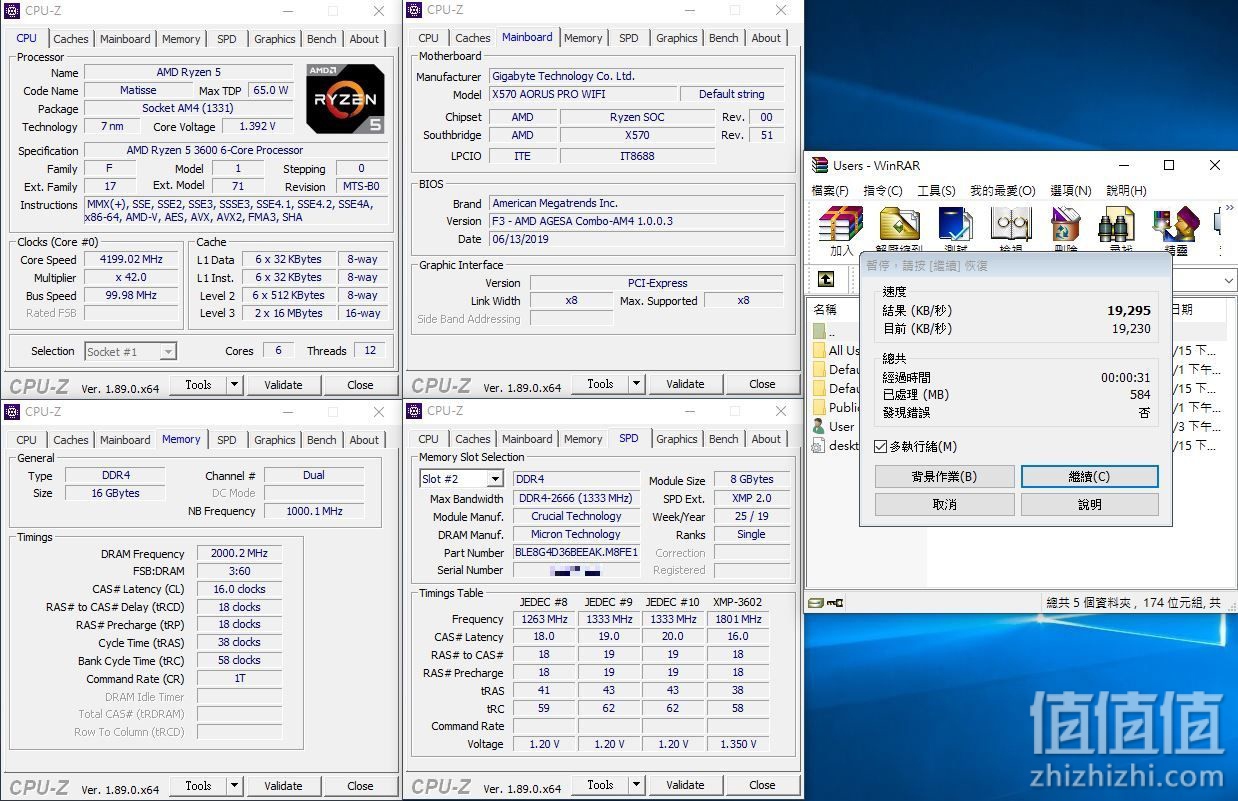Click the CPU-Z title icon of the SPD window

point(414,410)
